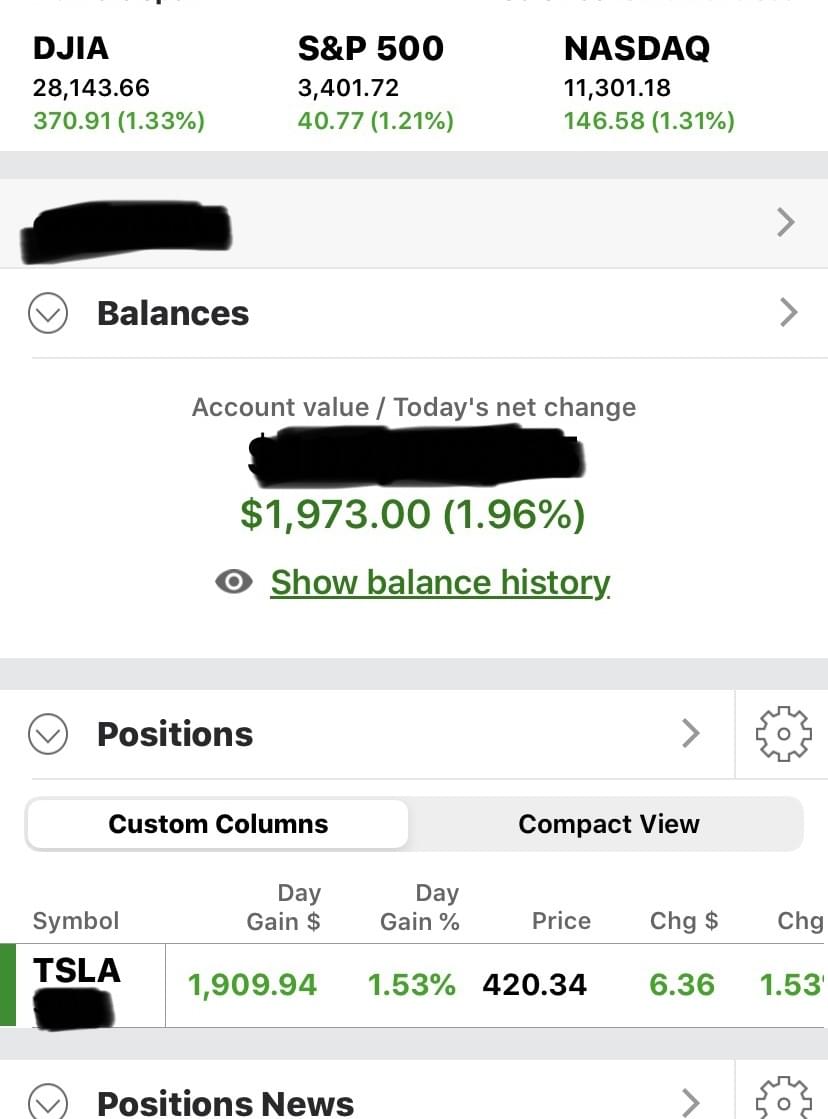Tap the NASDAQ index quote
Viewport: 828px width, 1119px height.
pos(648,85)
